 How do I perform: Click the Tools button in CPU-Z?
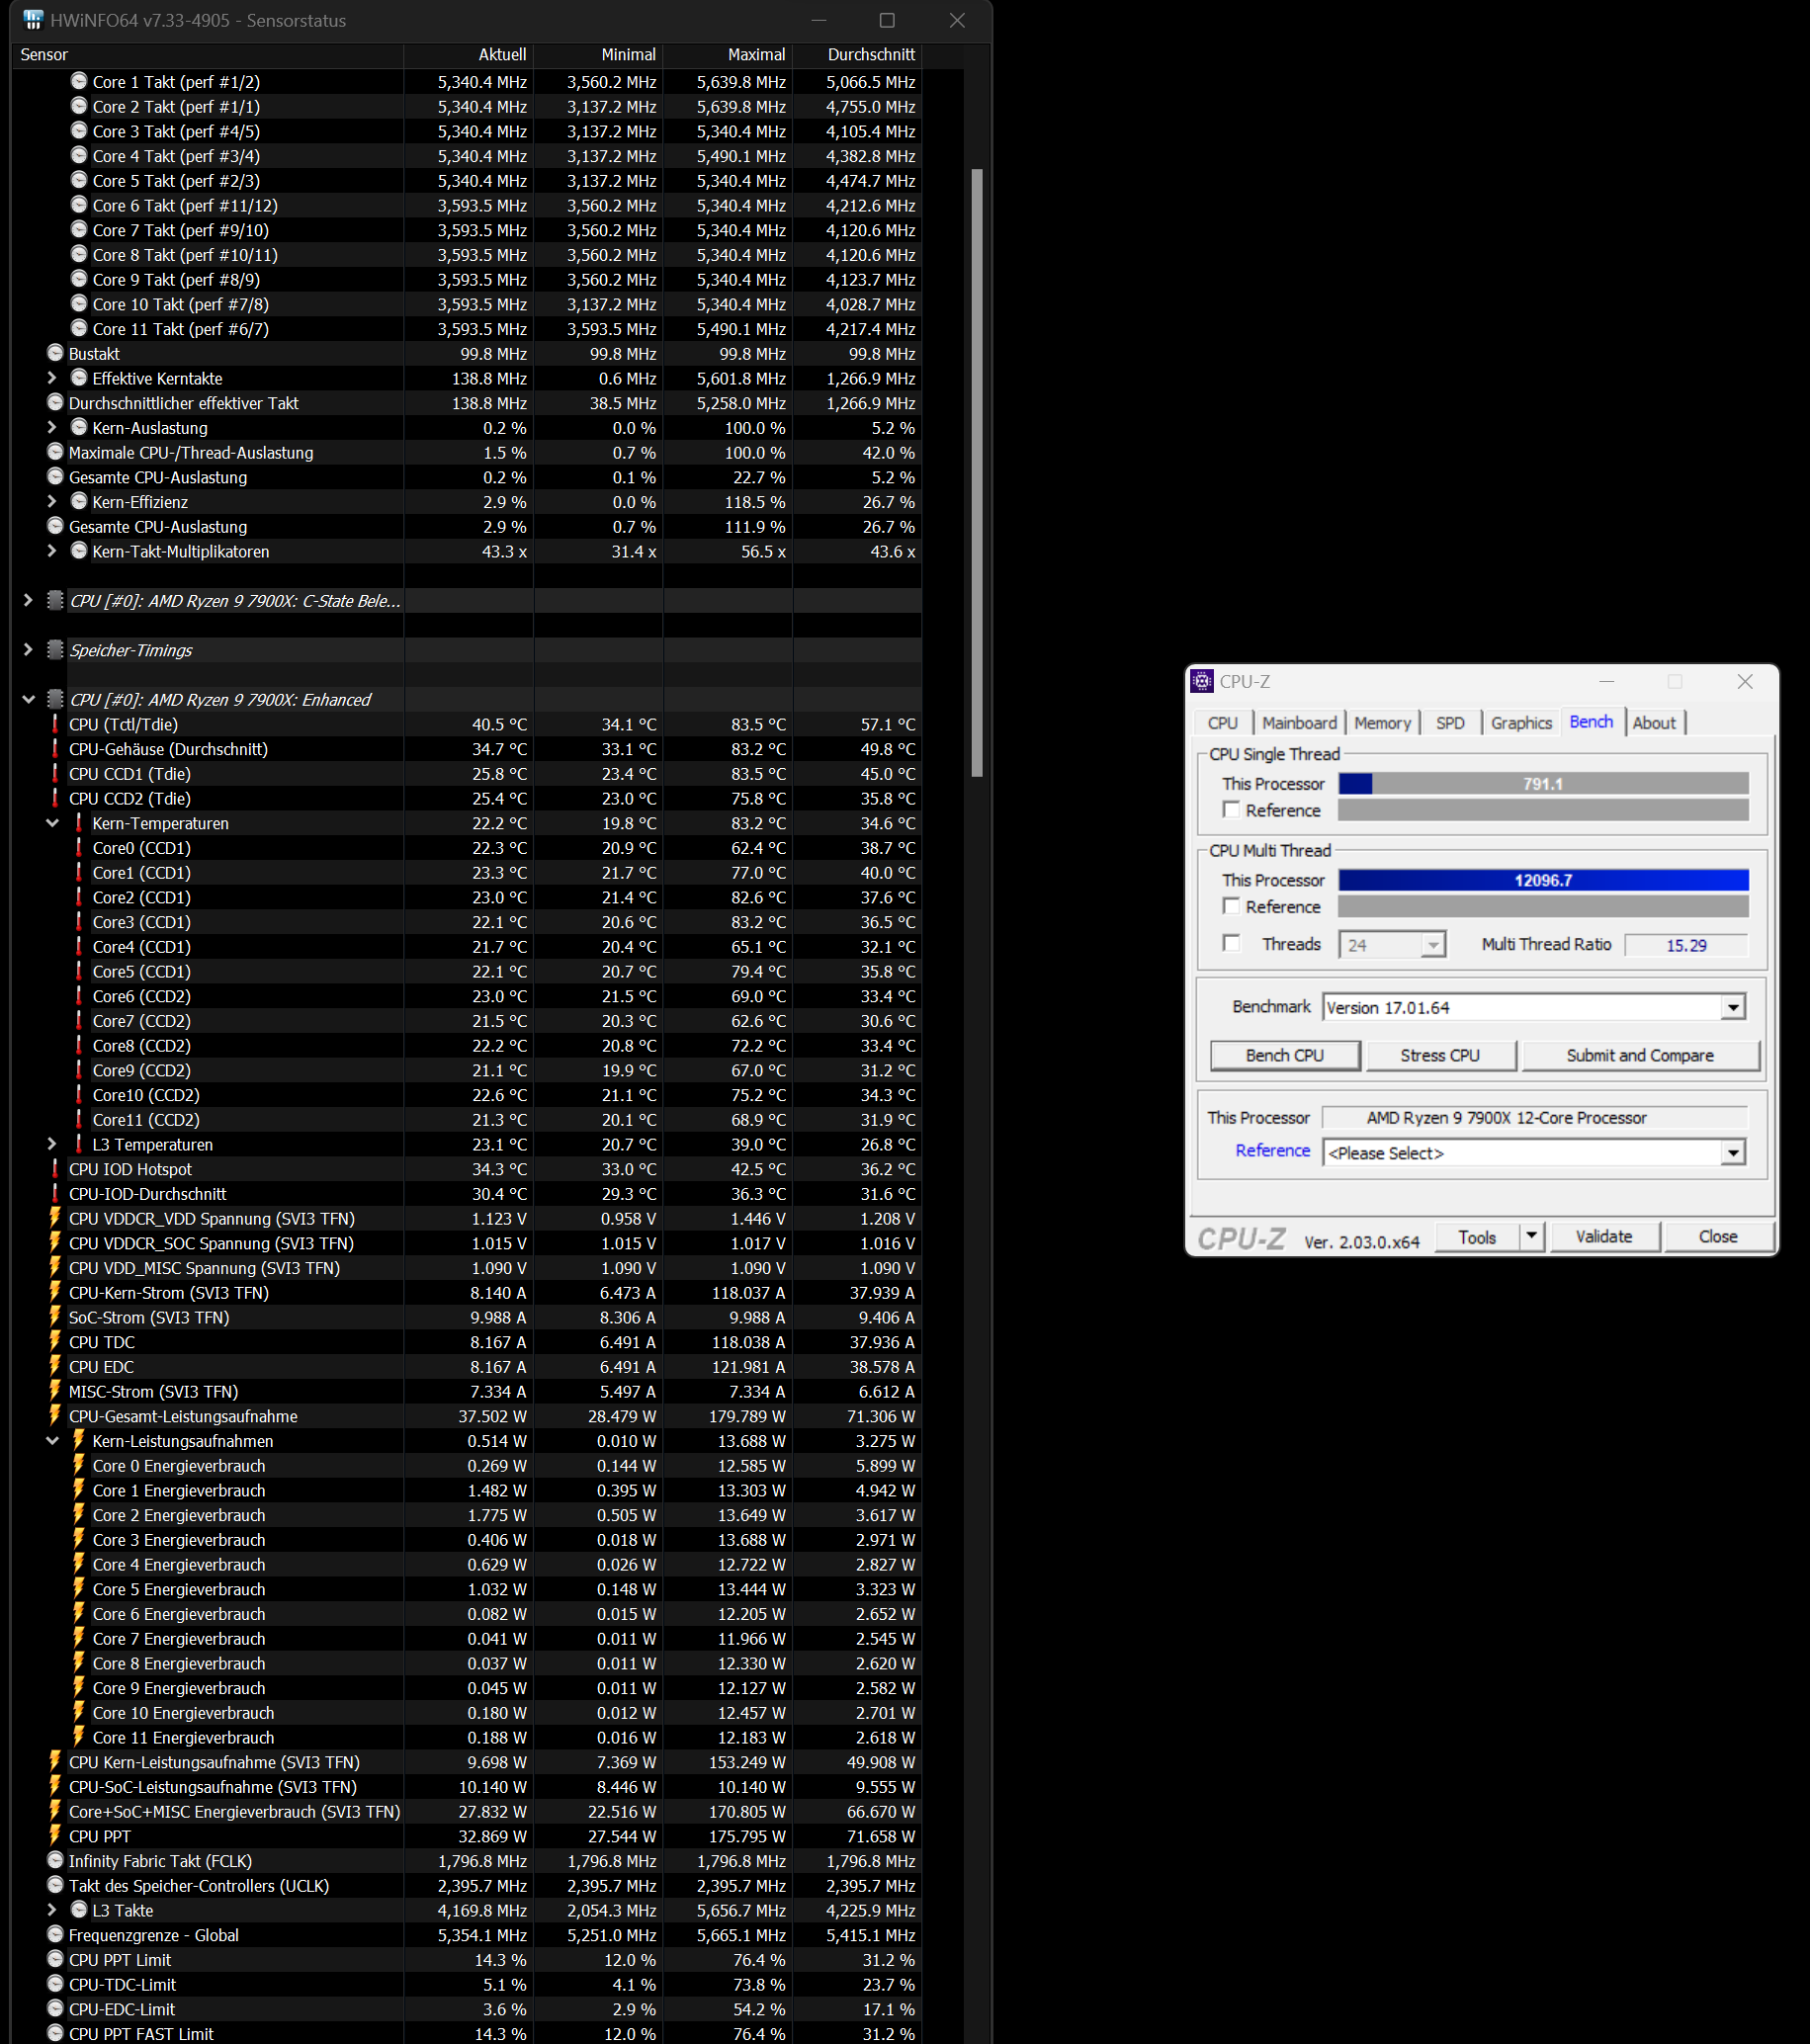coord(1477,1236)
